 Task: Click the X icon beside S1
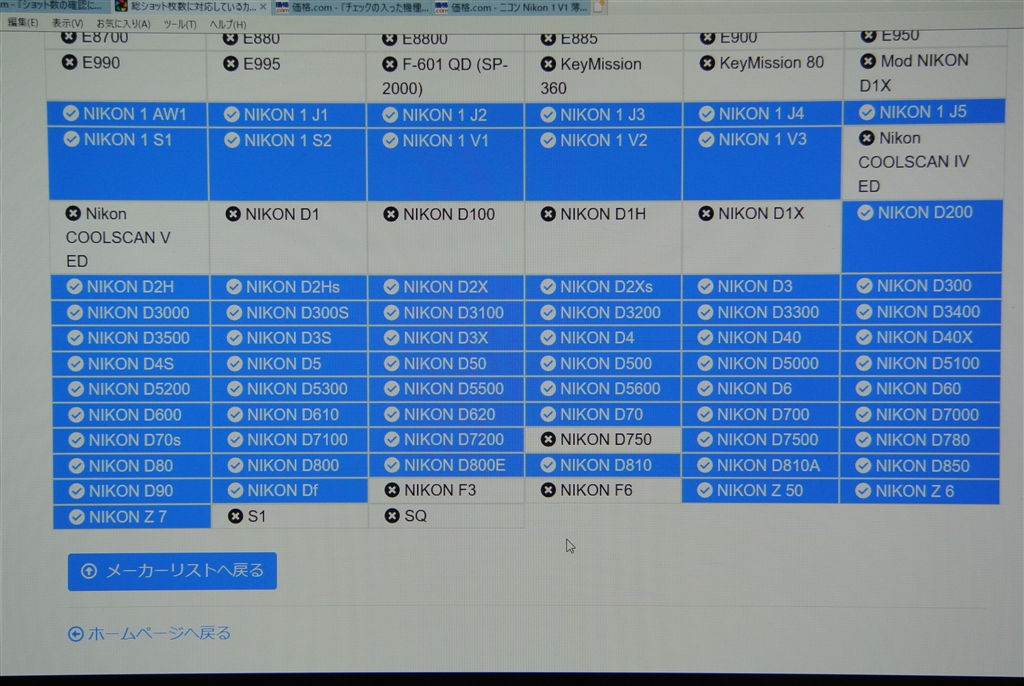click(x=236, y=516)
